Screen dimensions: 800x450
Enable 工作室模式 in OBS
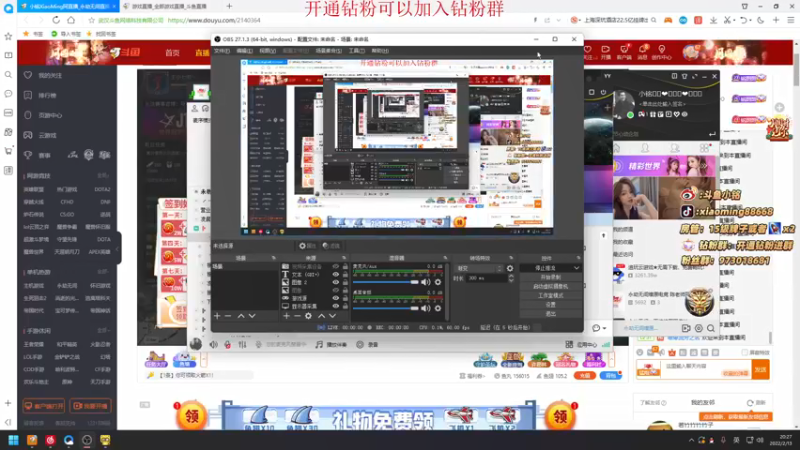pyautogui.click(x=551, y=295)
